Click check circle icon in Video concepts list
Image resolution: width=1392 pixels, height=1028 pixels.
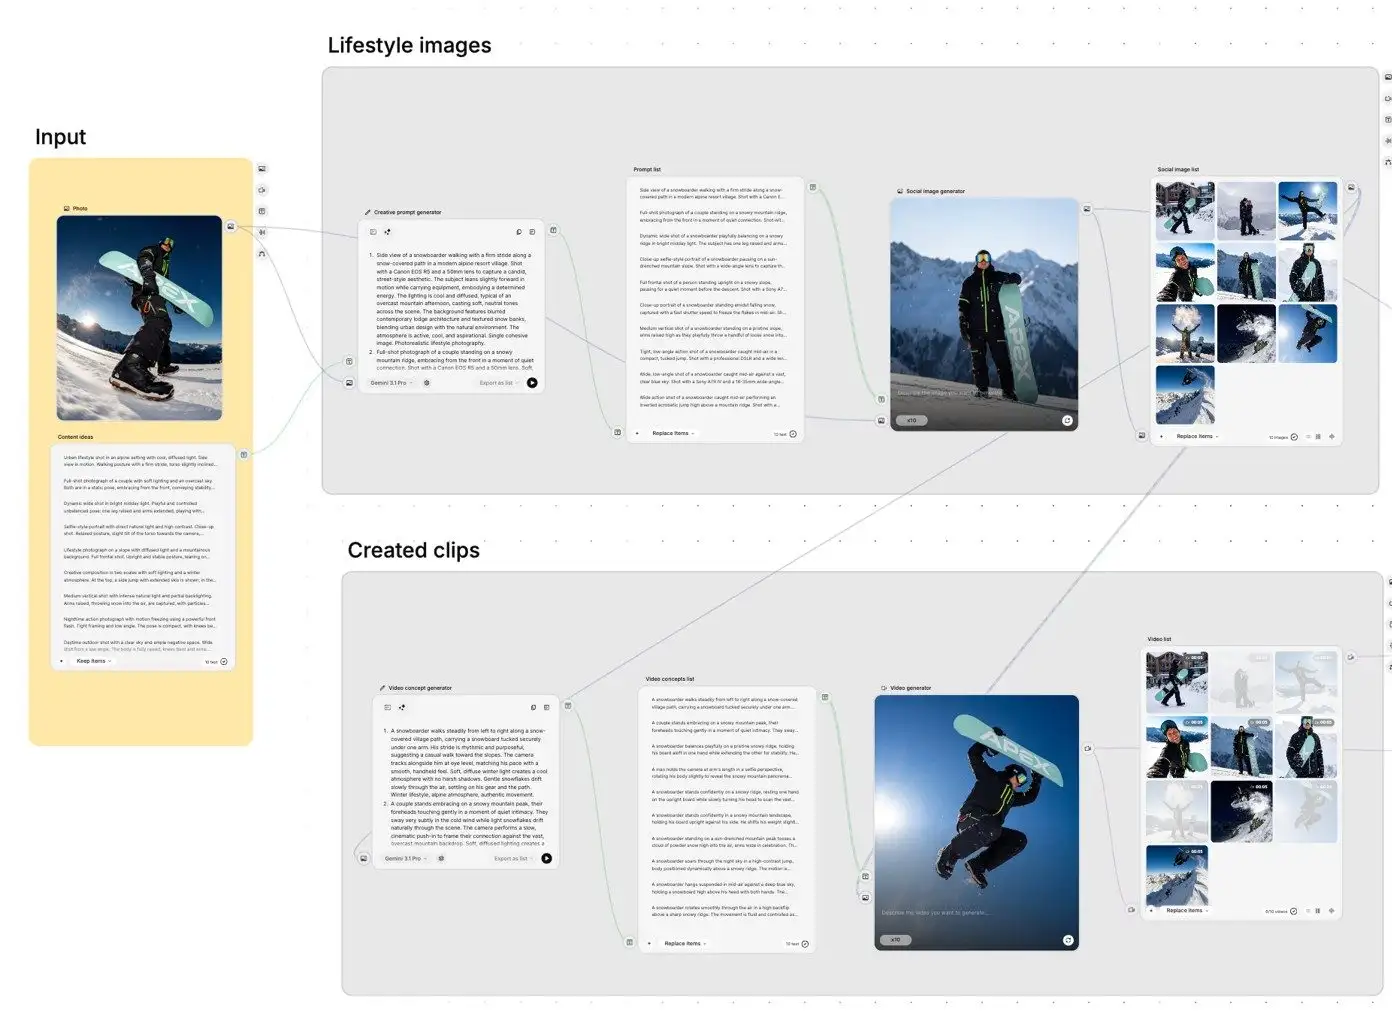click(805, 944)
